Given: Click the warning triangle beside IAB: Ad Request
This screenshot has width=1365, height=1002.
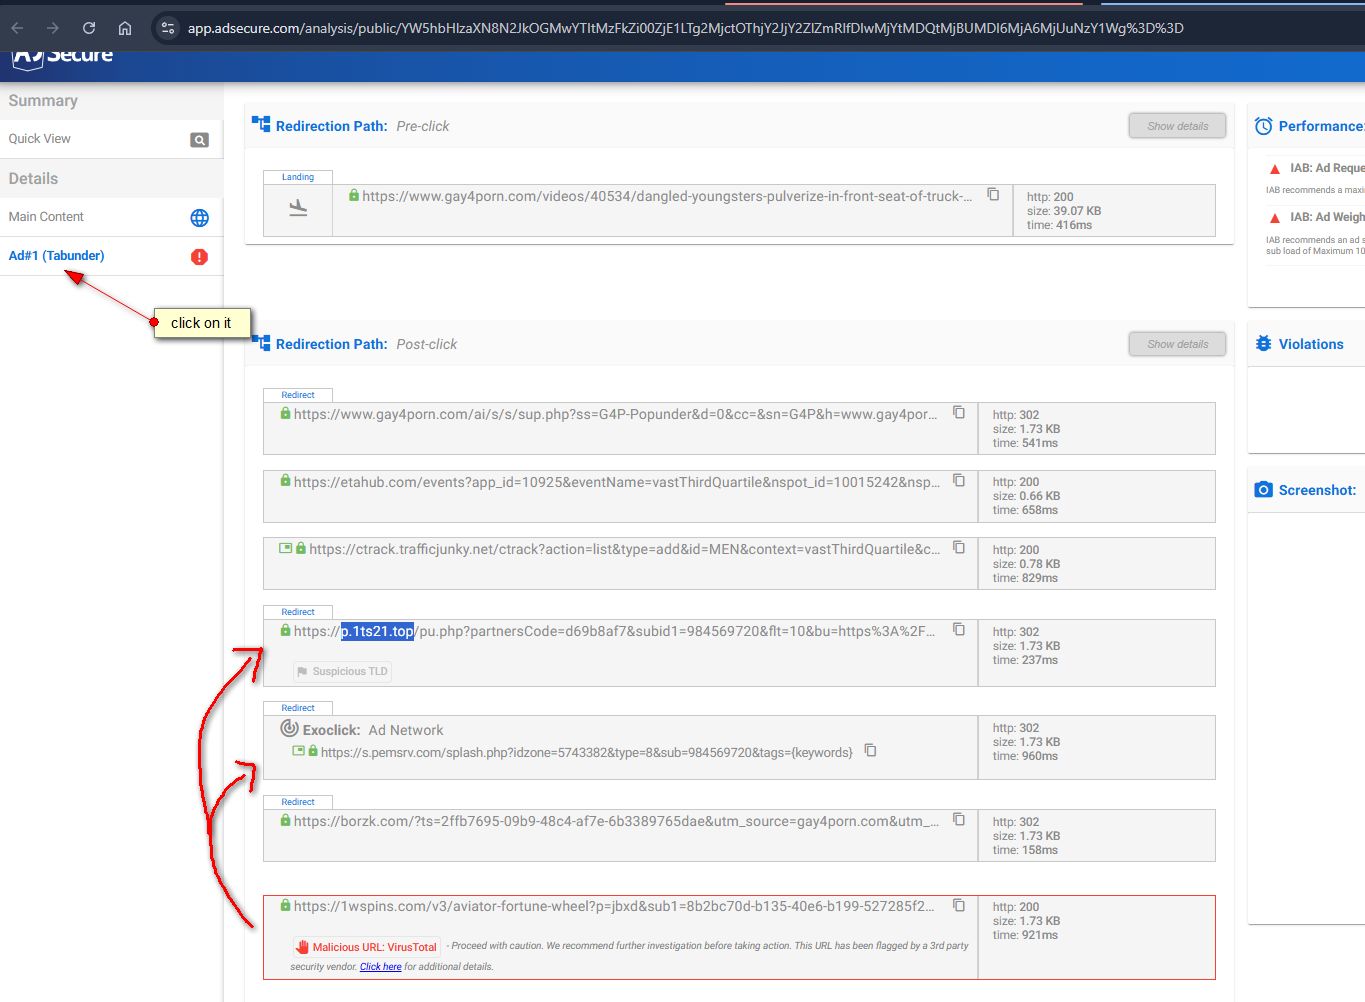Looking at the screenshot, I should [x=1275, y=169].
